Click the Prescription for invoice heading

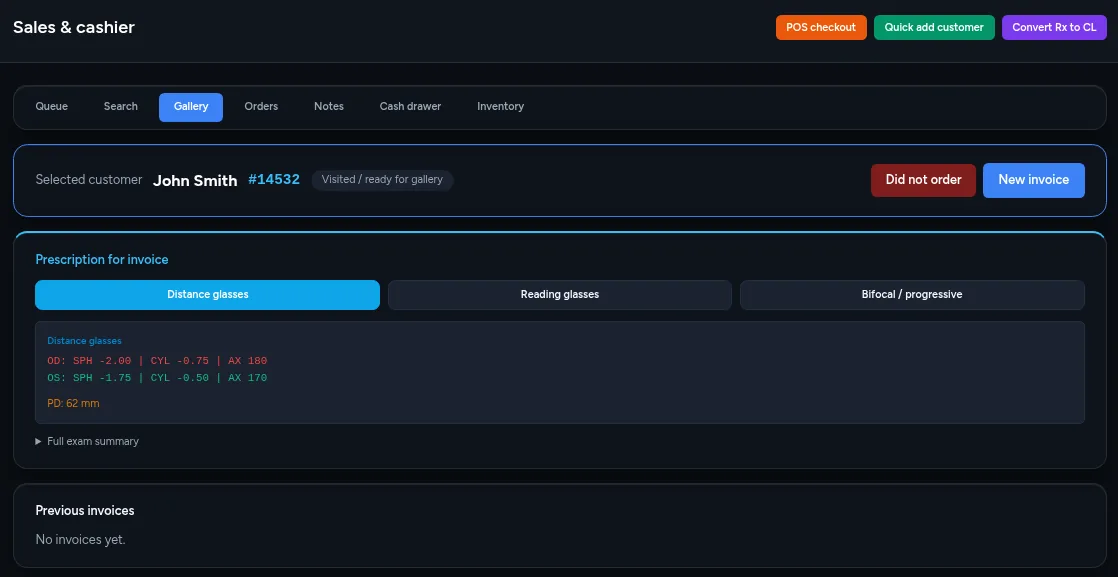[102, 260]
